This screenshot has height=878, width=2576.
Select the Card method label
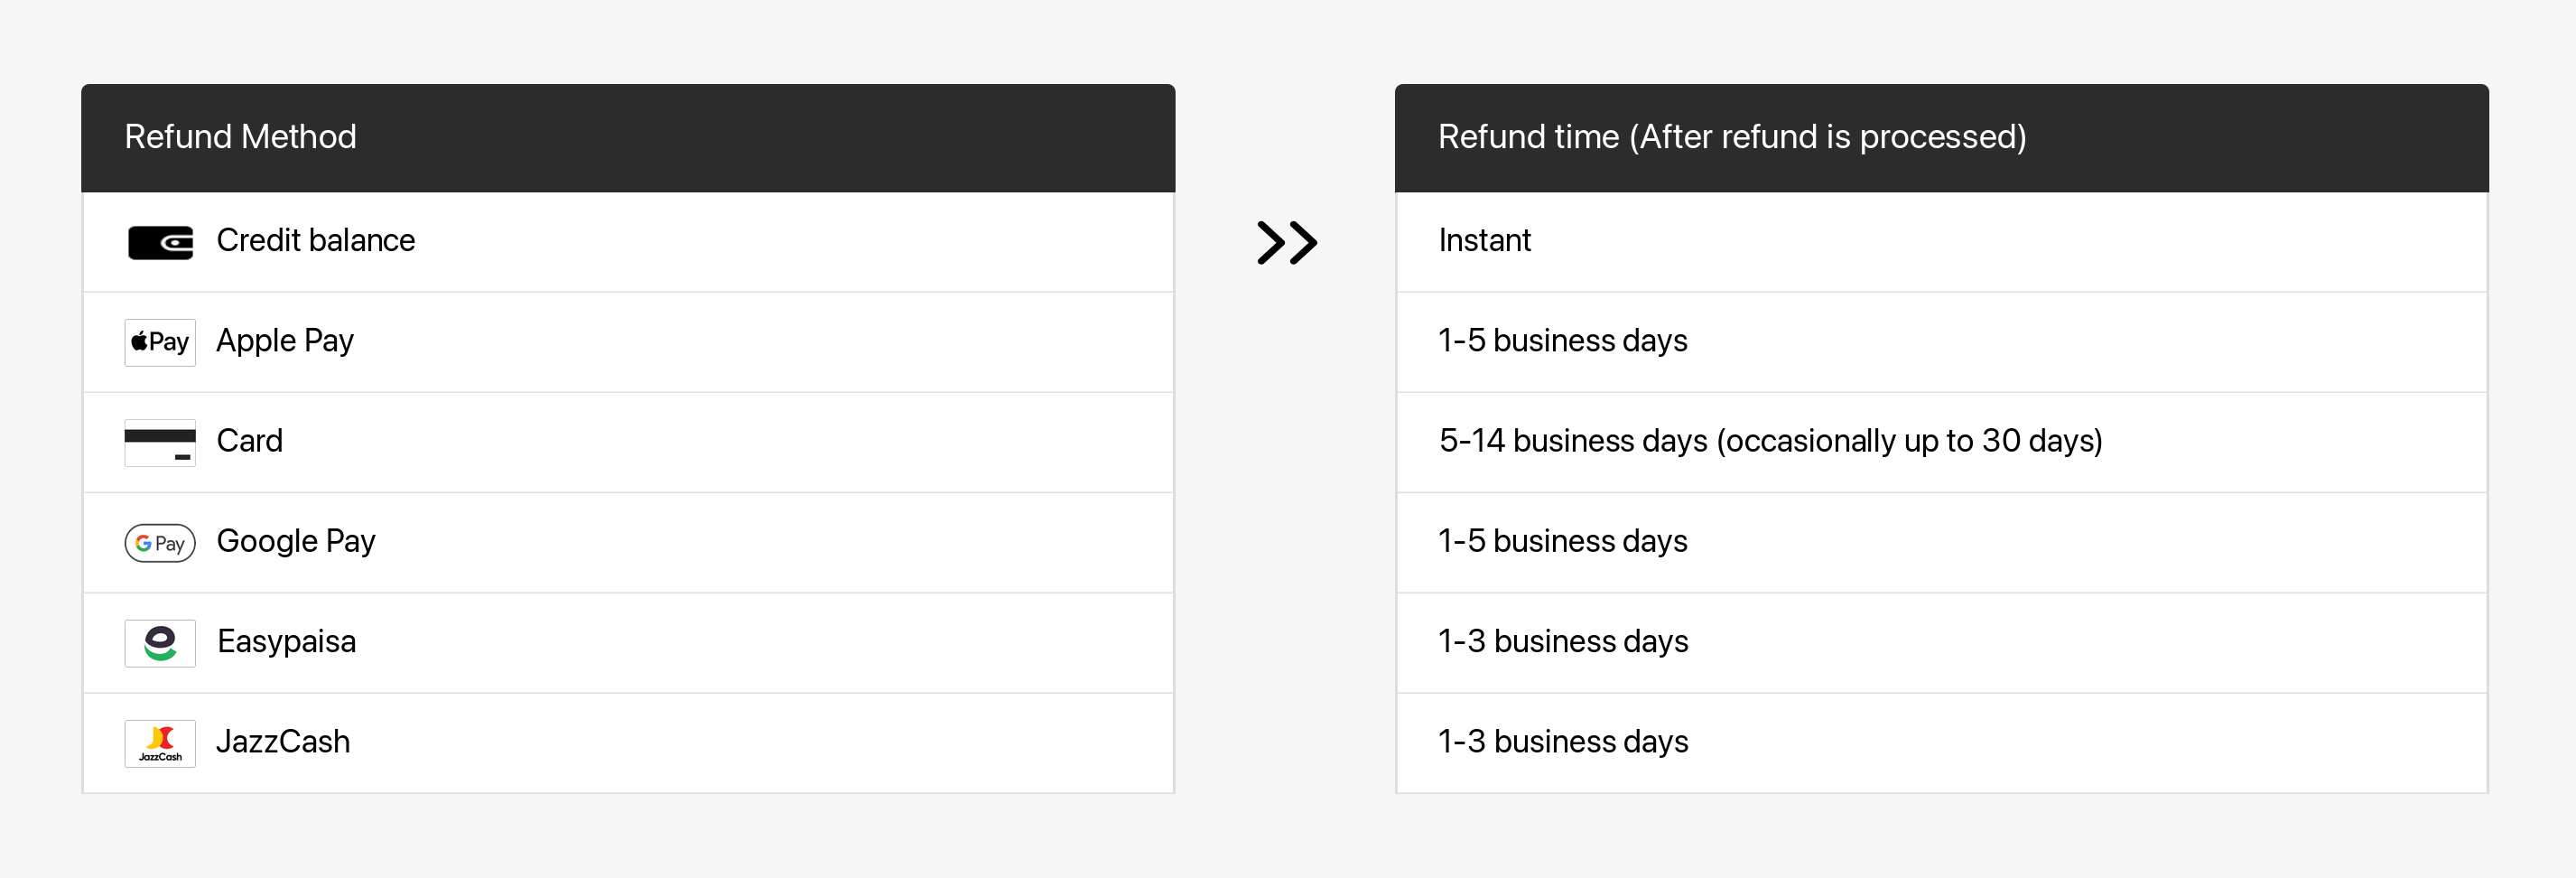click(249, 441)
